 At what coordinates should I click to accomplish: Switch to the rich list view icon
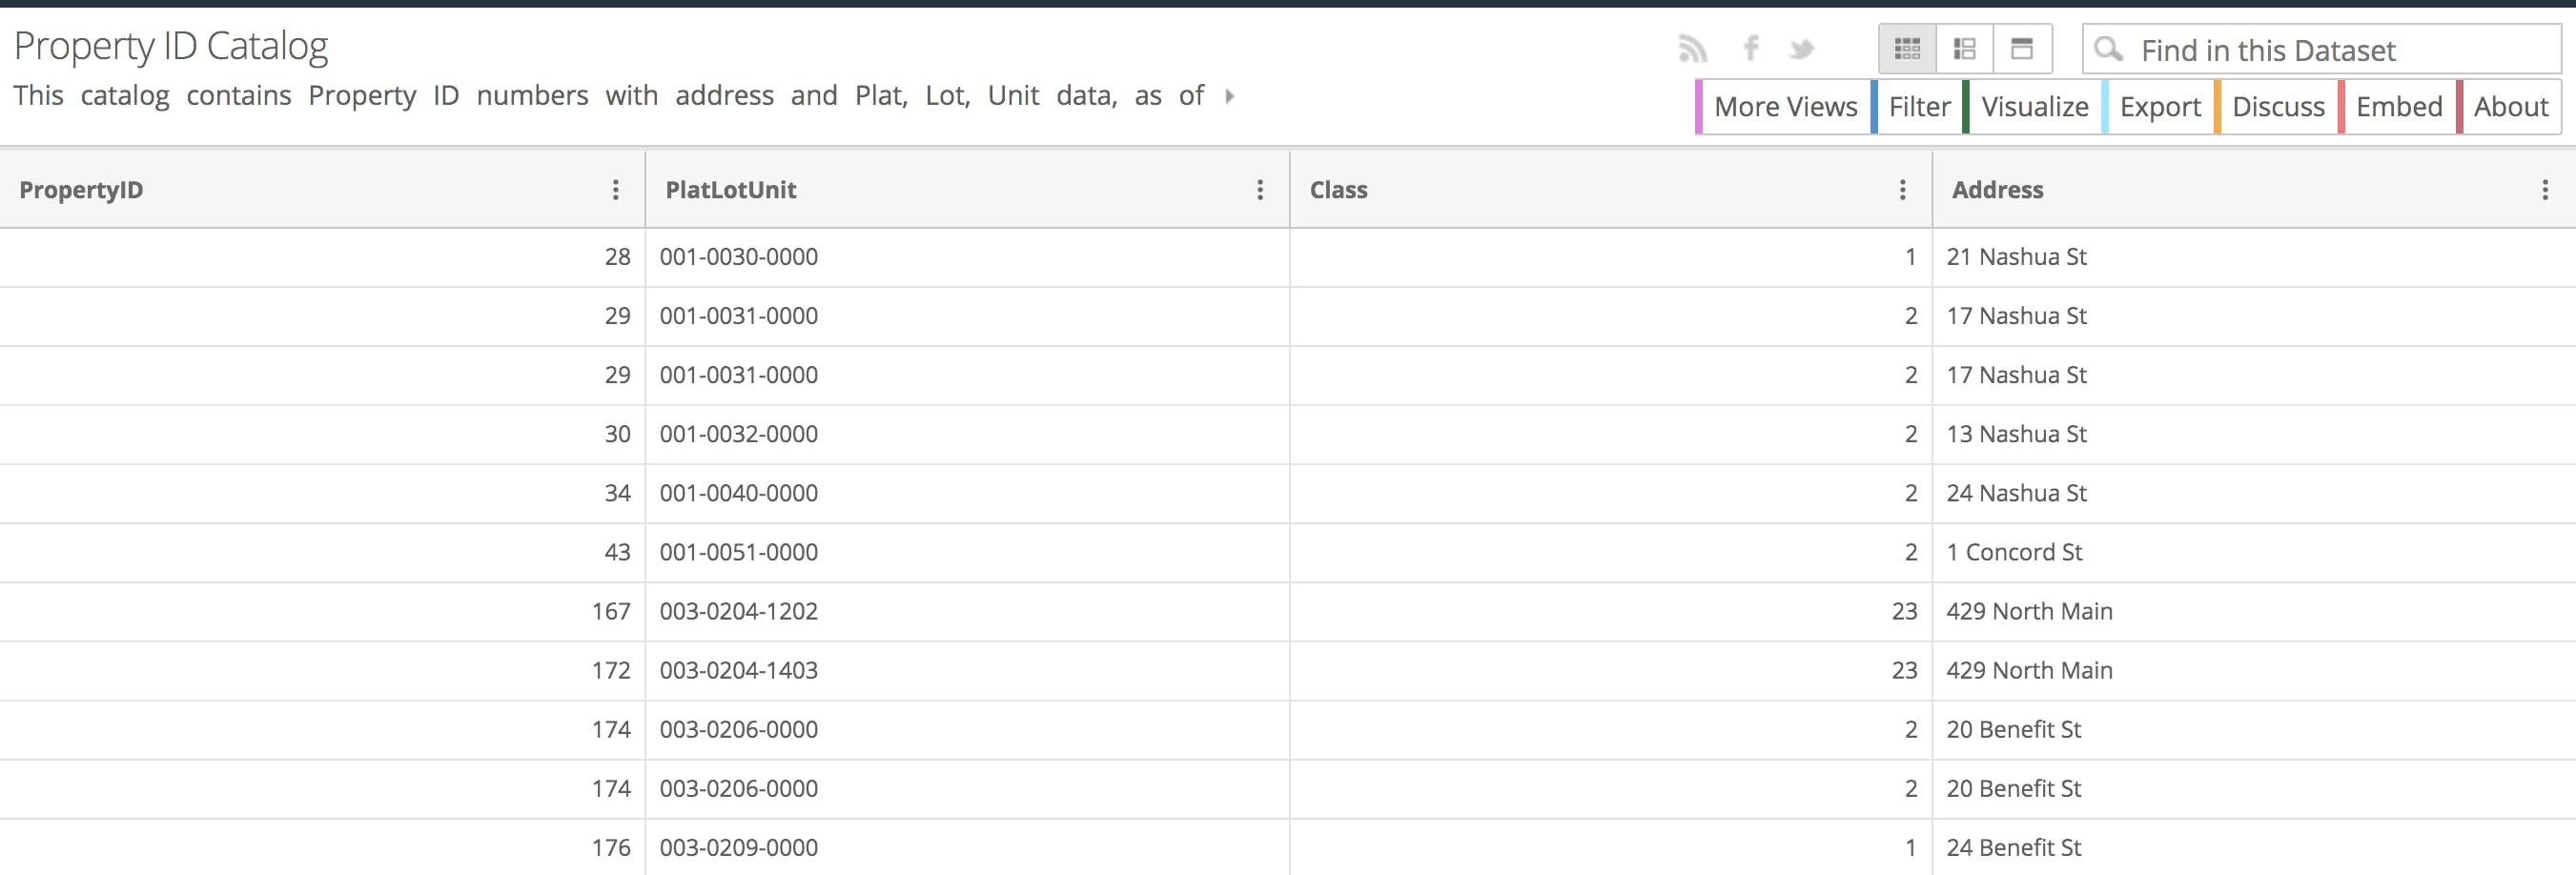tap(1964, 48)
